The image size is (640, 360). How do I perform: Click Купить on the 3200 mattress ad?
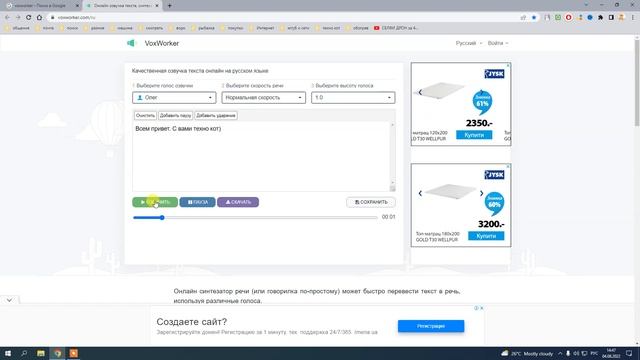click(486, 236)
